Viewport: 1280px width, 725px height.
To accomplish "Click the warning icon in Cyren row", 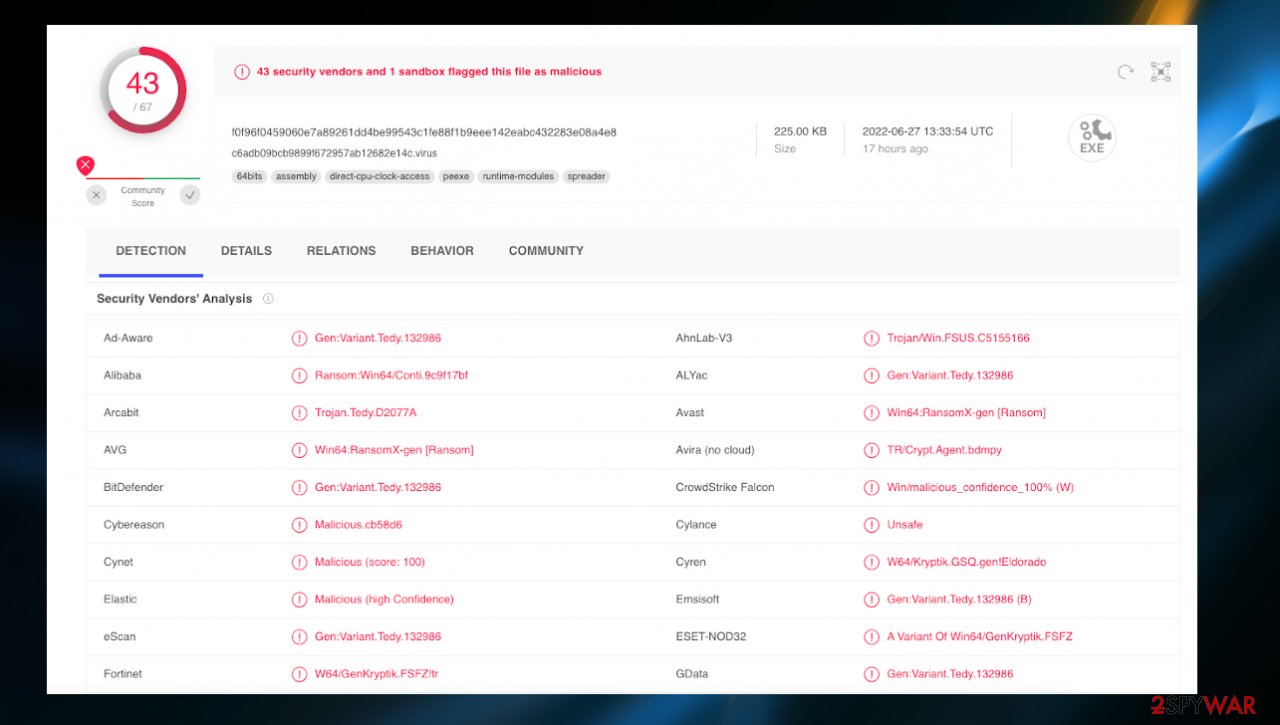I will pyautogui.click(x=872, y=562).
